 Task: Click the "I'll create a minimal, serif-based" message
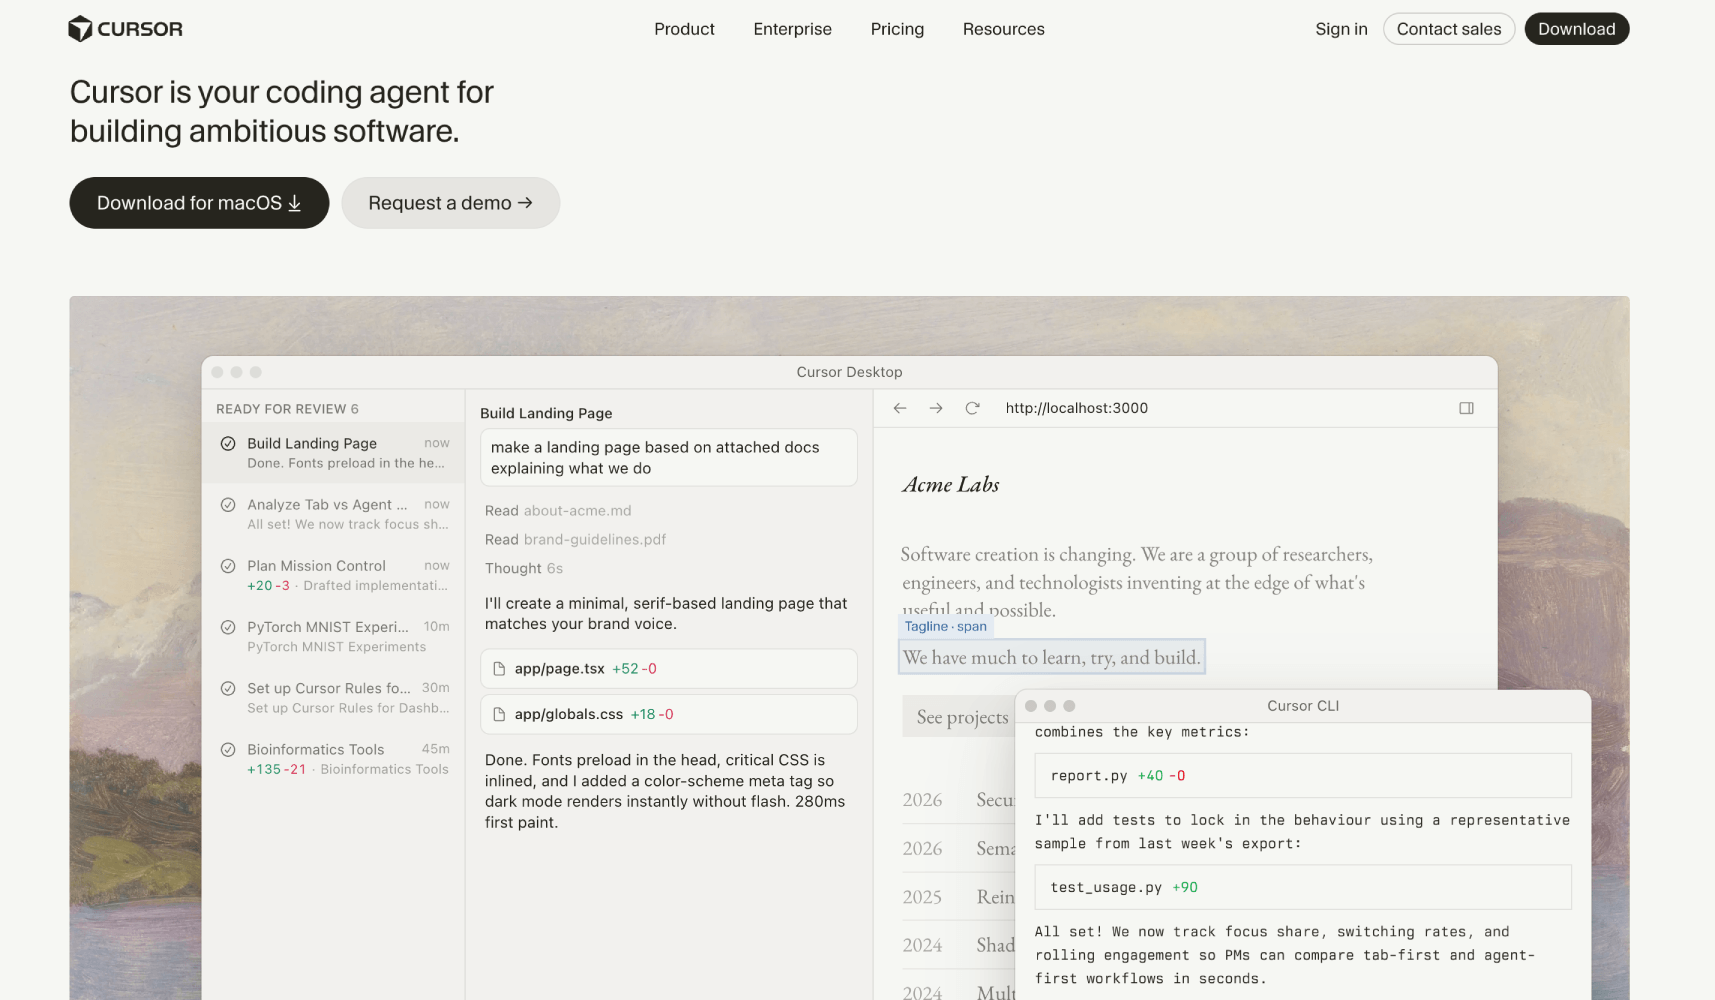[666, 614]
